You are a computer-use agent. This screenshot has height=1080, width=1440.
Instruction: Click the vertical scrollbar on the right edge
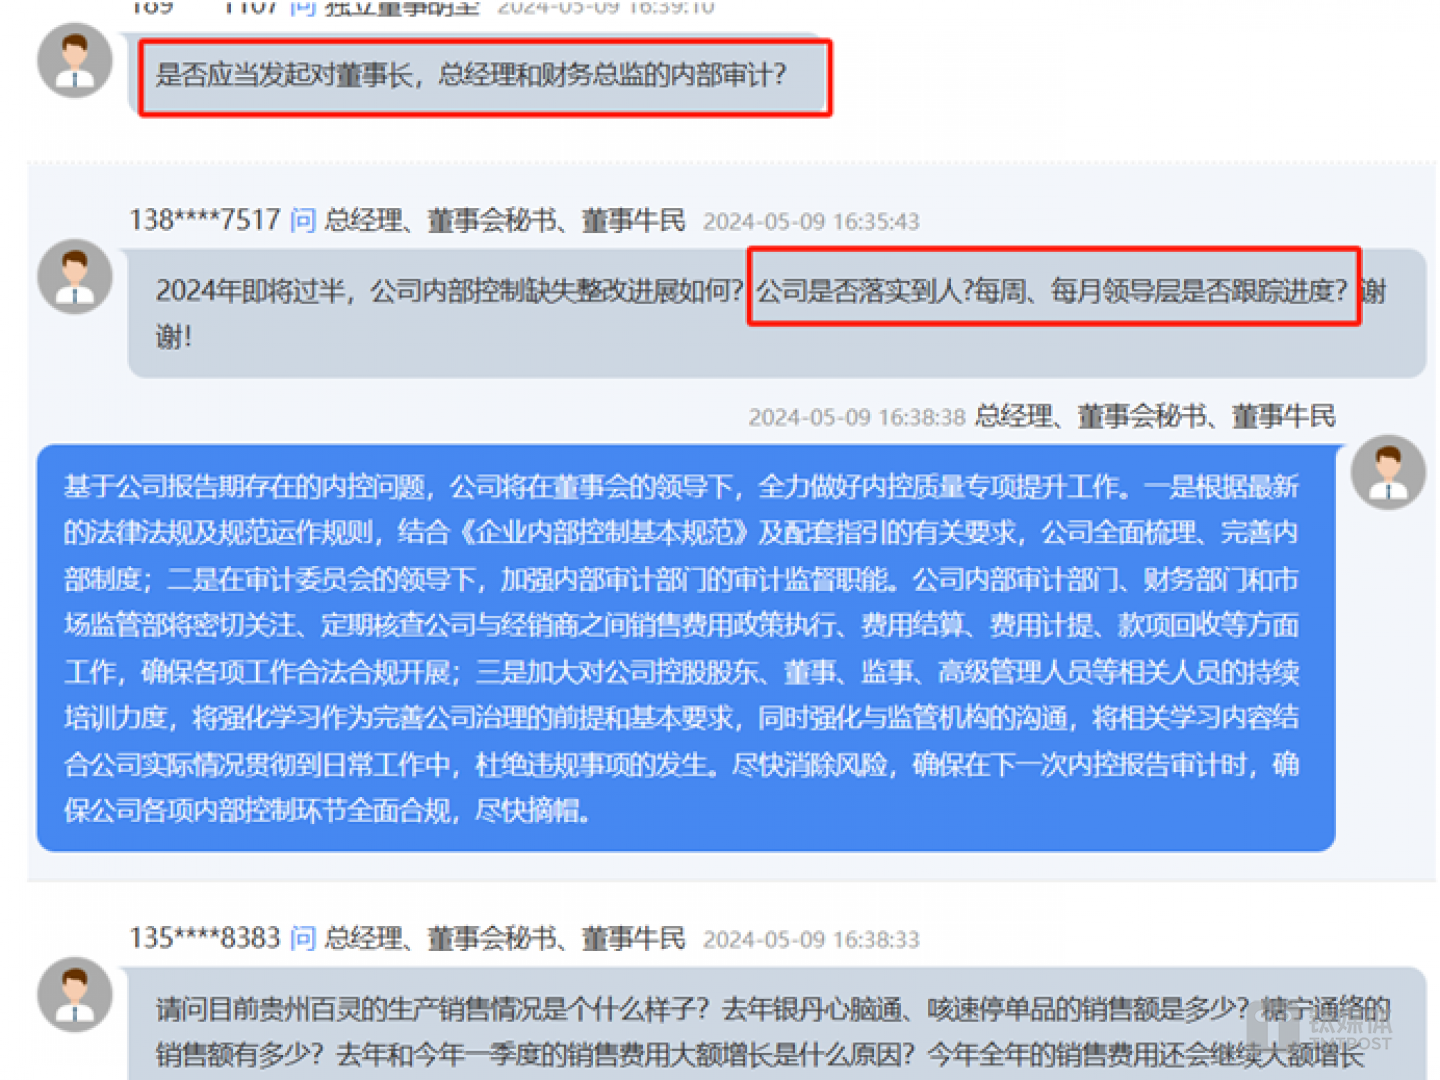pos(1436,540)
